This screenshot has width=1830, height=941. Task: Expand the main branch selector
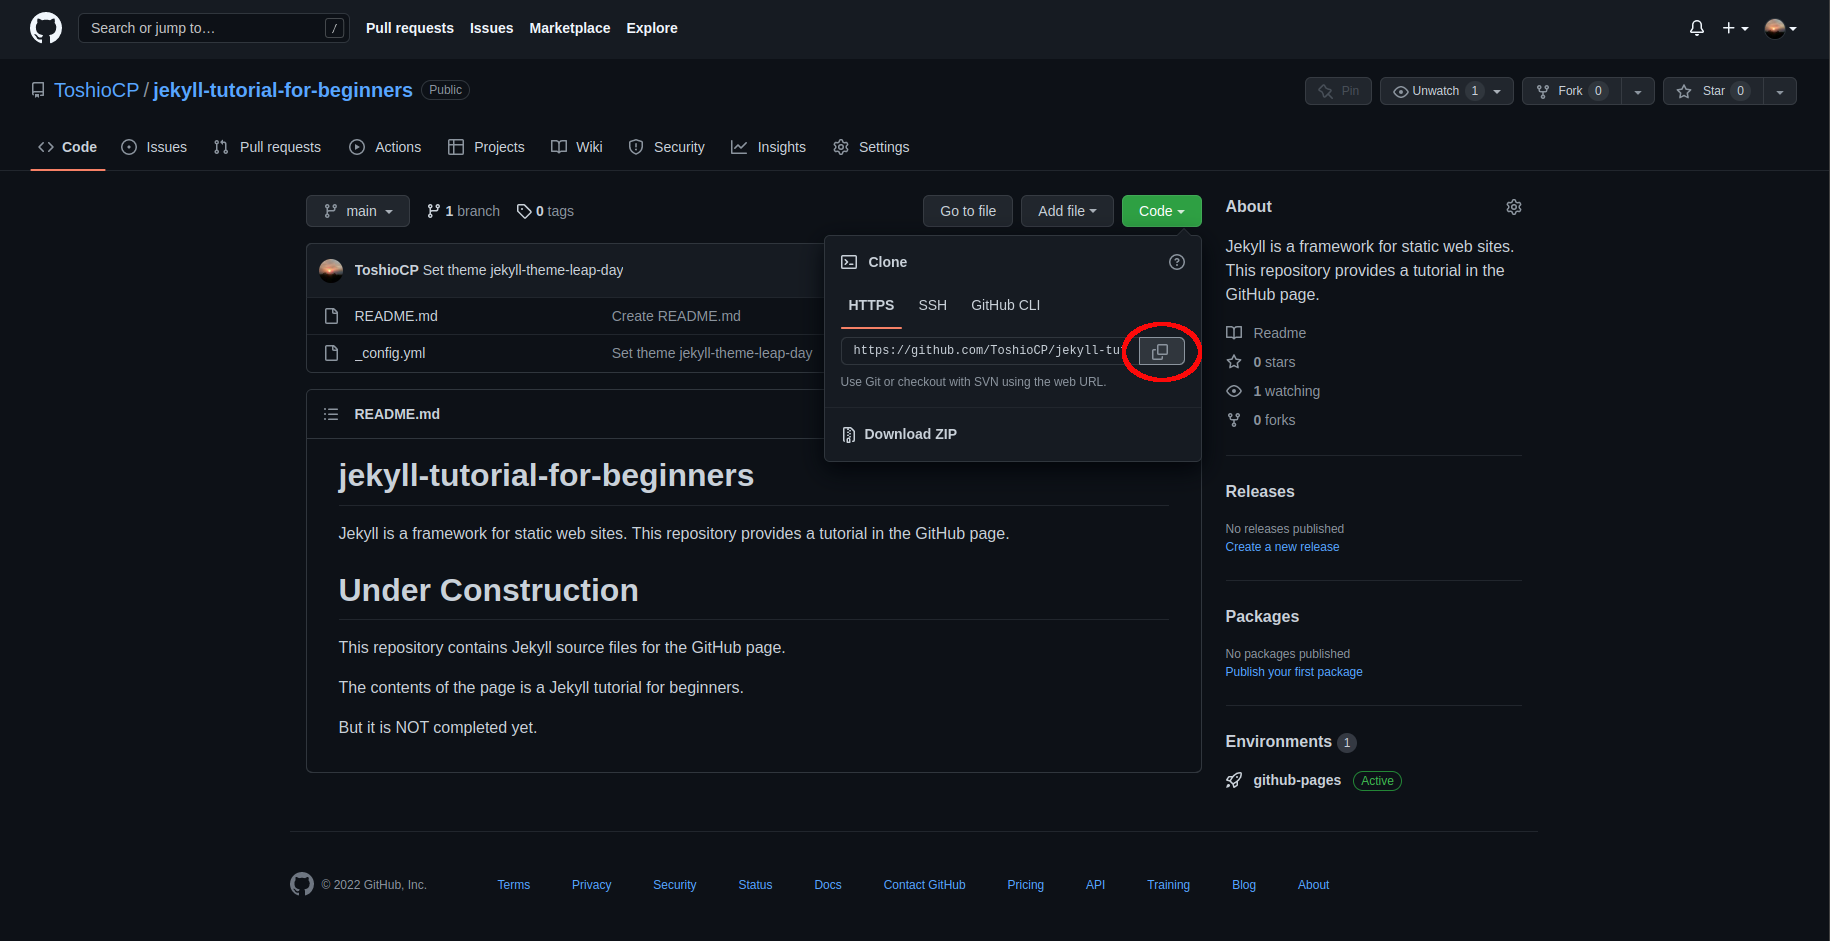[x=358, y=211]
